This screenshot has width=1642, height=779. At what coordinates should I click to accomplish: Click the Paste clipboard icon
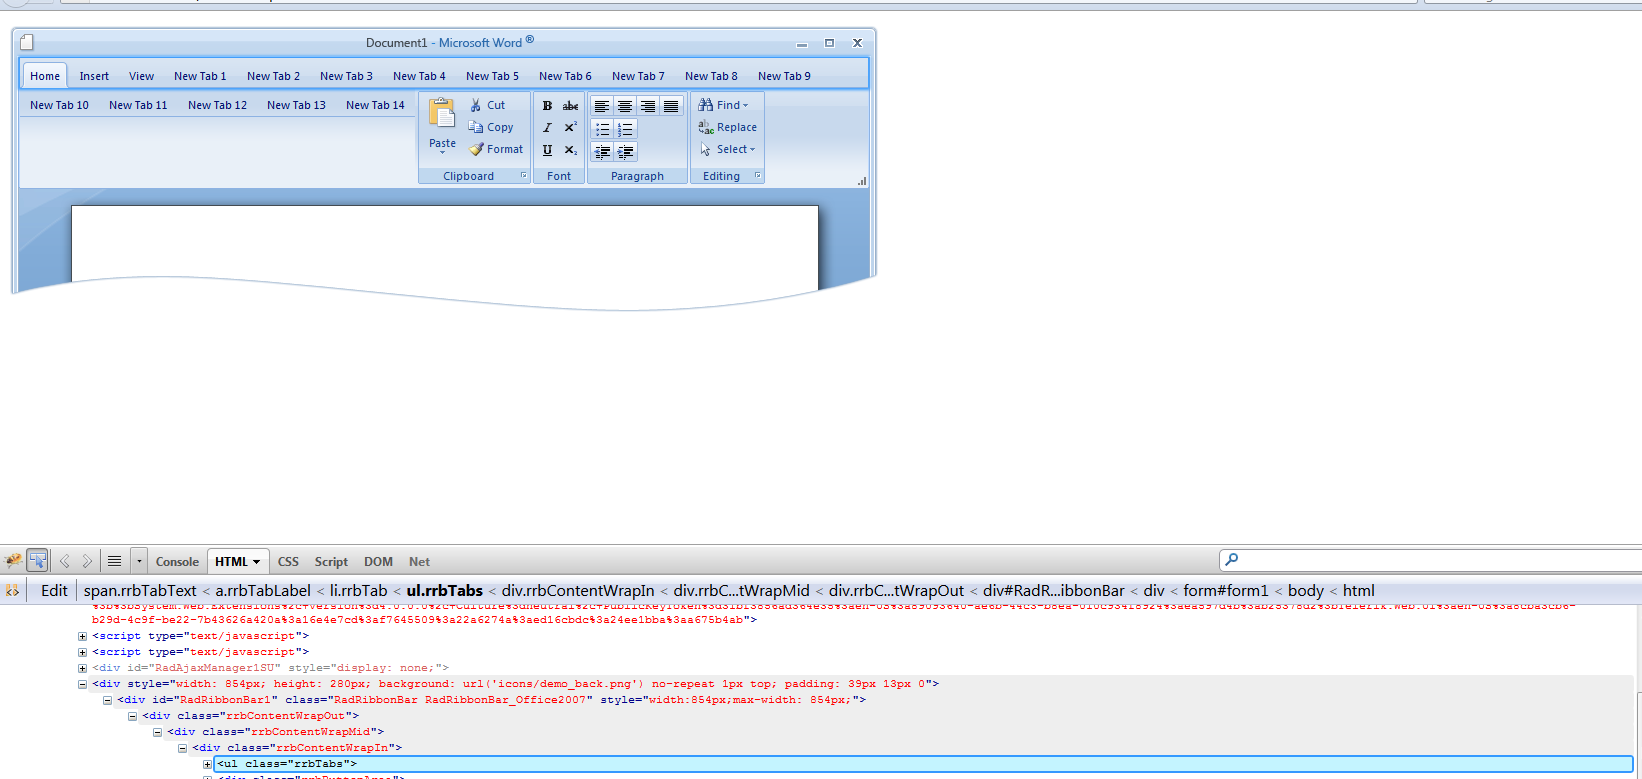pyautogui.click(x=442, y=114)
